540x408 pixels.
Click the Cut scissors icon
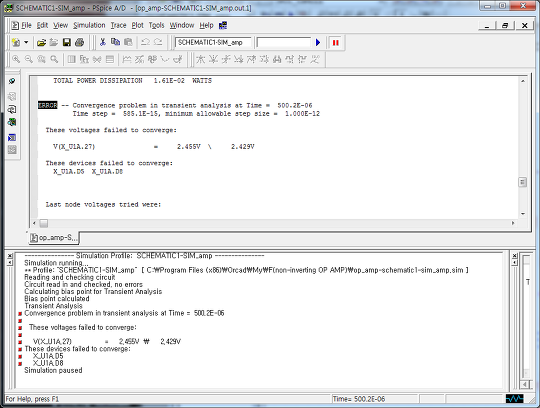pos(102,42)
